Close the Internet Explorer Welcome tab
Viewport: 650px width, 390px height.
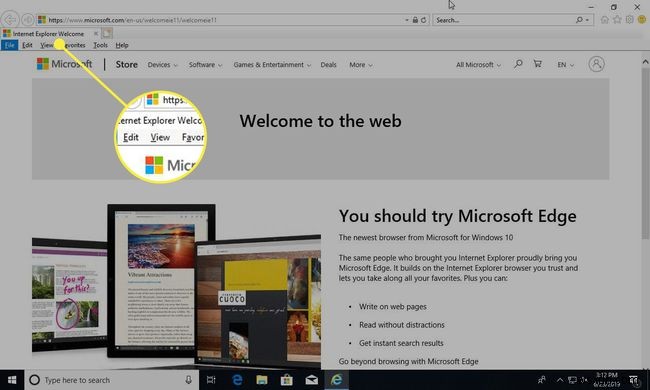coord(96,34)
